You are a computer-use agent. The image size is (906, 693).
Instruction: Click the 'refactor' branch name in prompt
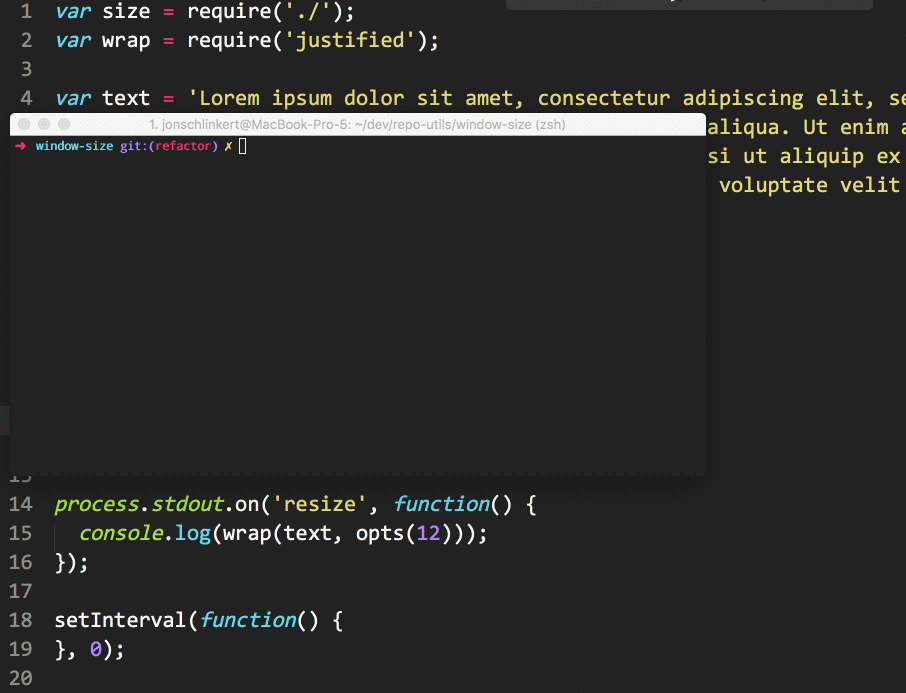coord(187,146)
